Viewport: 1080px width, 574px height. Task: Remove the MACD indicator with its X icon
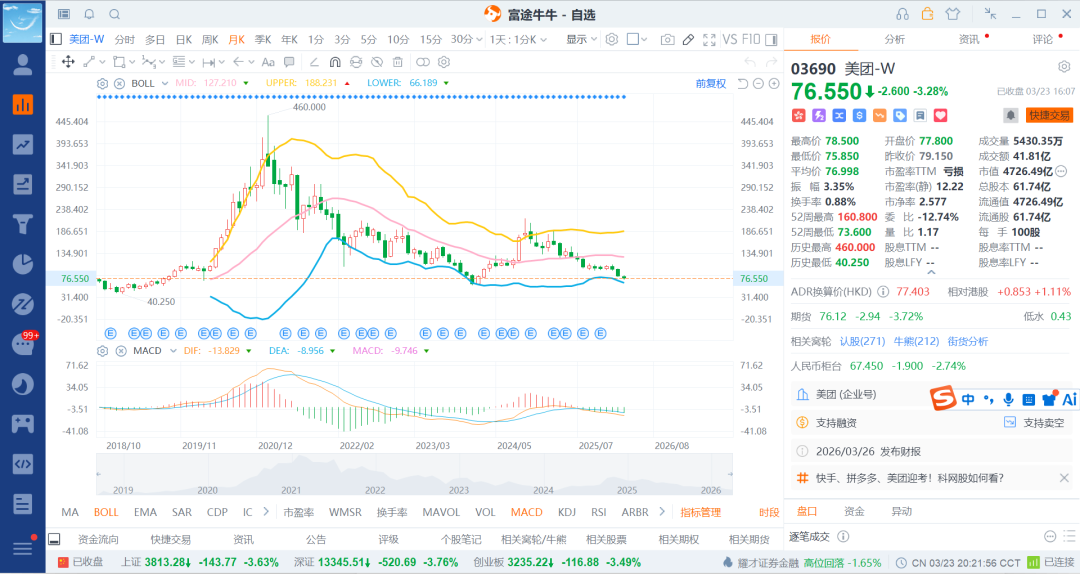pos(119,350)
